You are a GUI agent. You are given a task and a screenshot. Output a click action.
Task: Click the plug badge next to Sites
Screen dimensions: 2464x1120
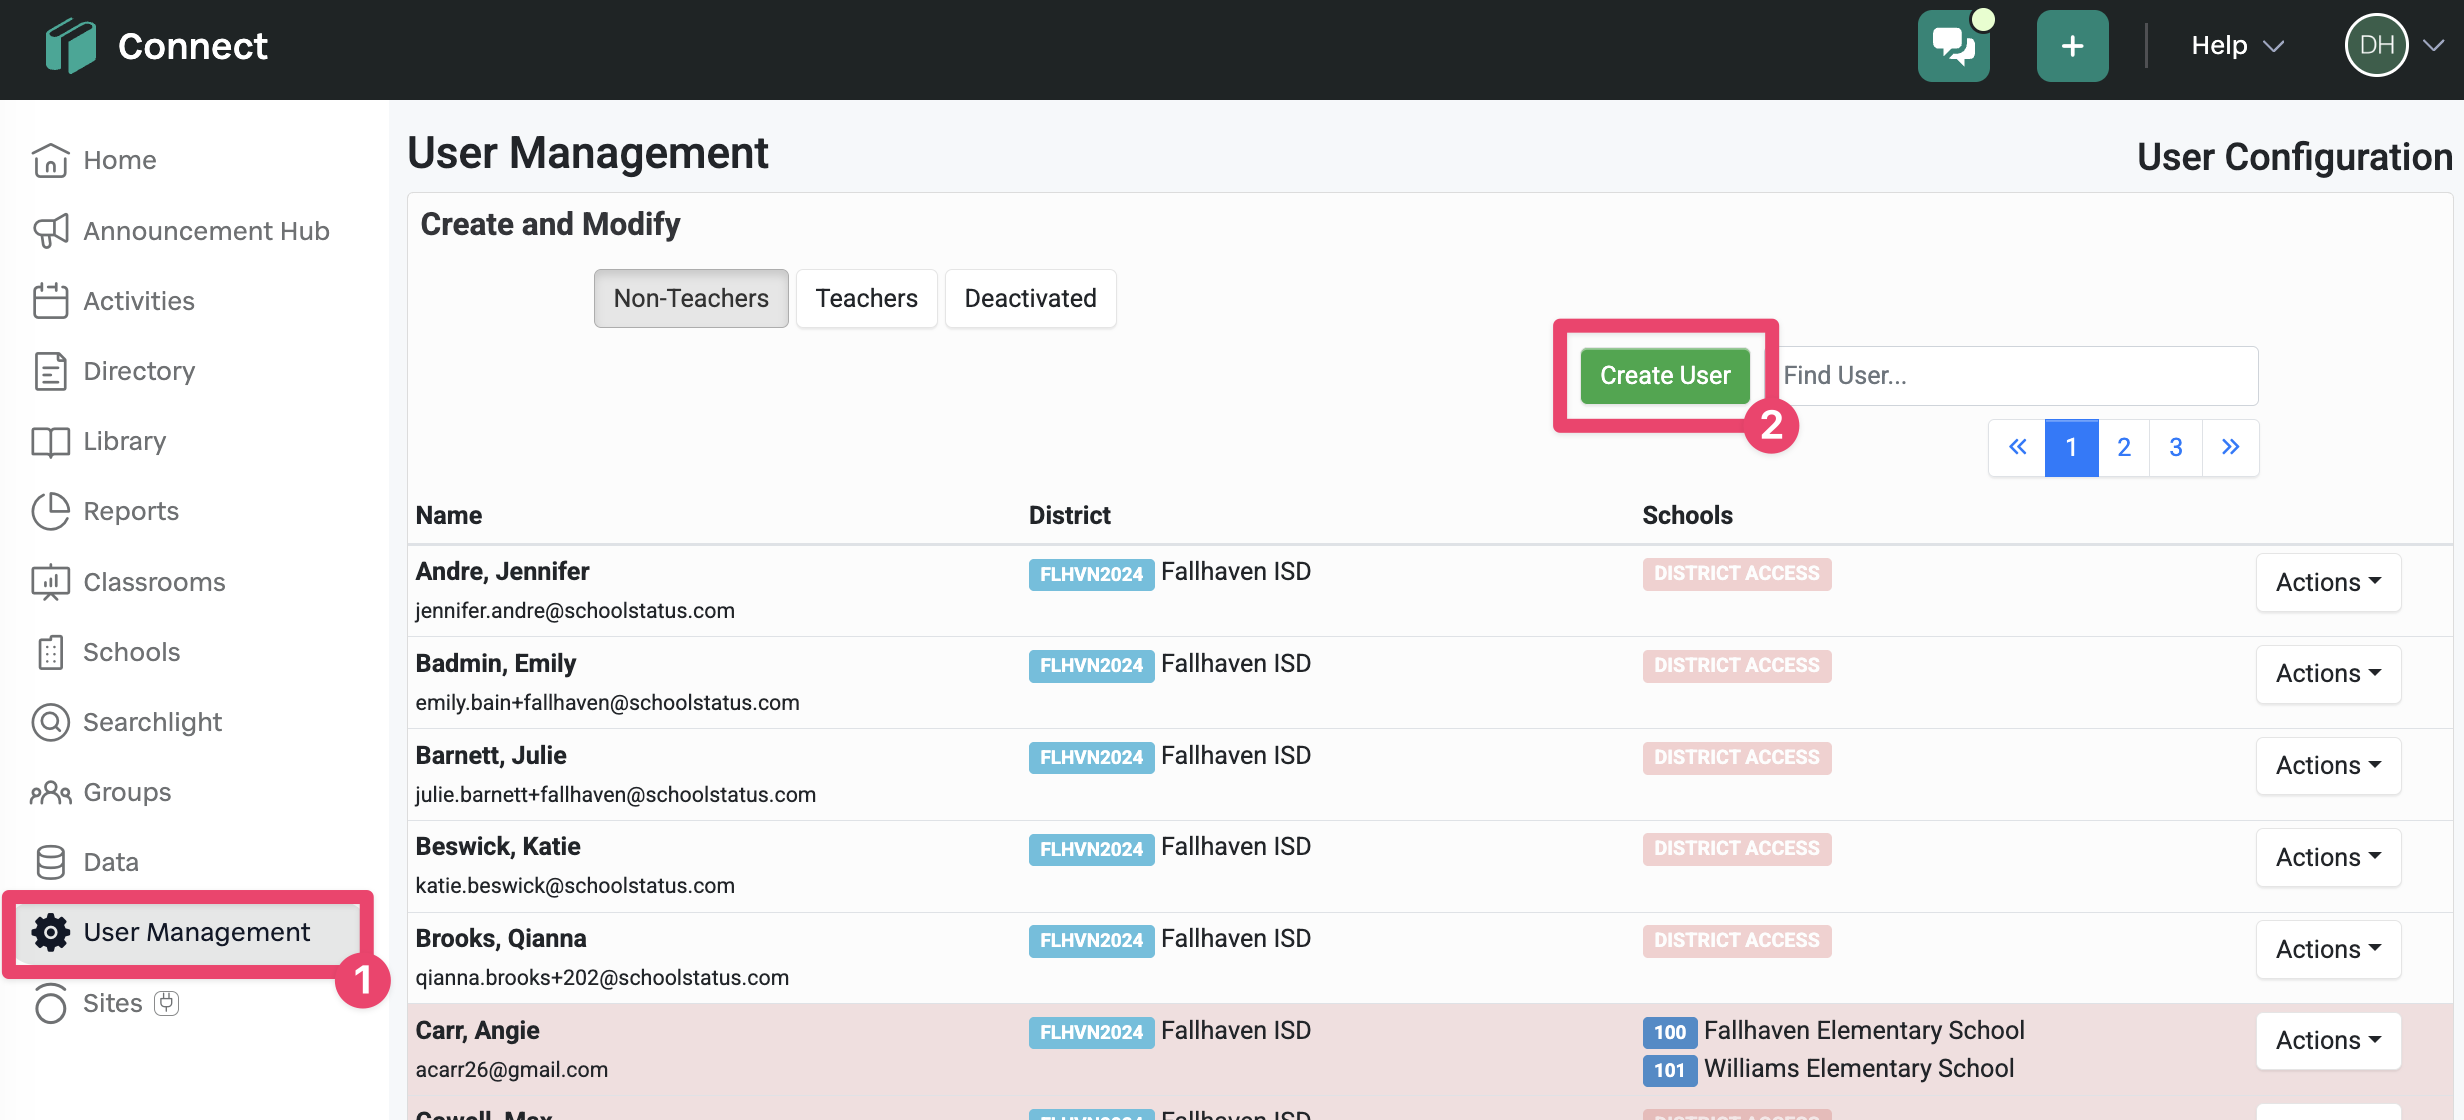click(x=166, y=1003)
